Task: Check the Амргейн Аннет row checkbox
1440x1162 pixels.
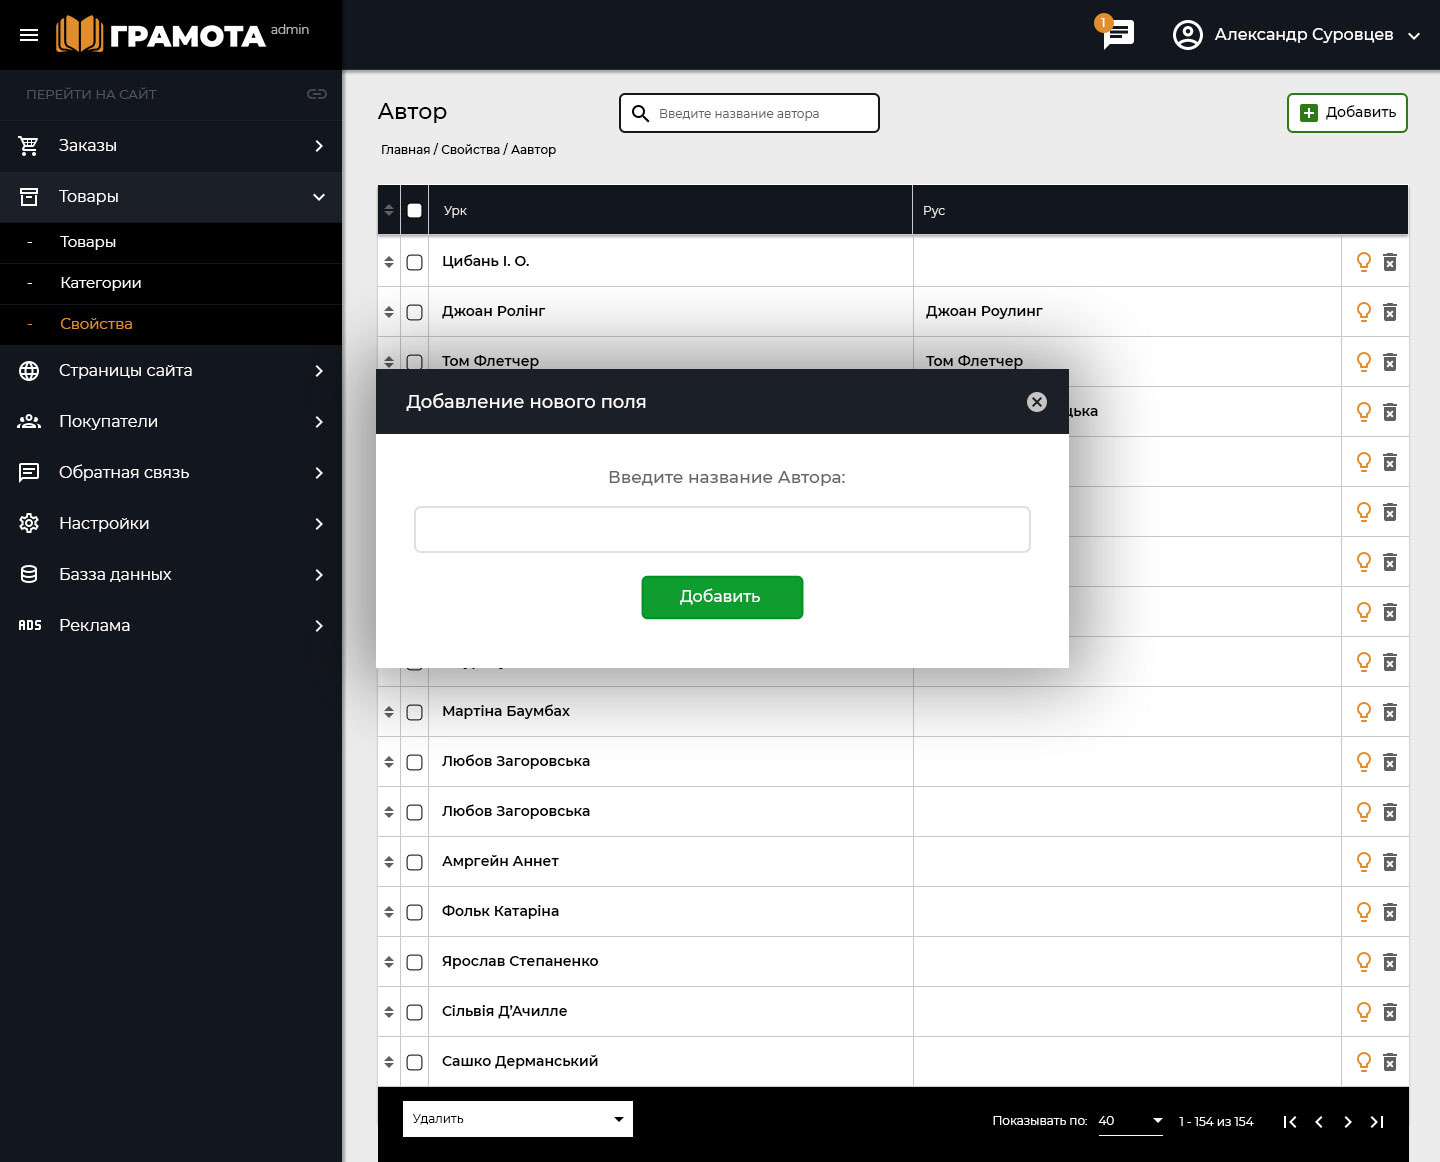Action: point(414,862)
